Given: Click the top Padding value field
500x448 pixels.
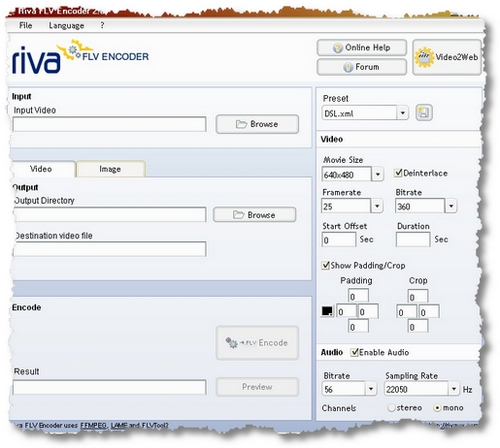Looking at the screenshot, I should click(358, 296).
